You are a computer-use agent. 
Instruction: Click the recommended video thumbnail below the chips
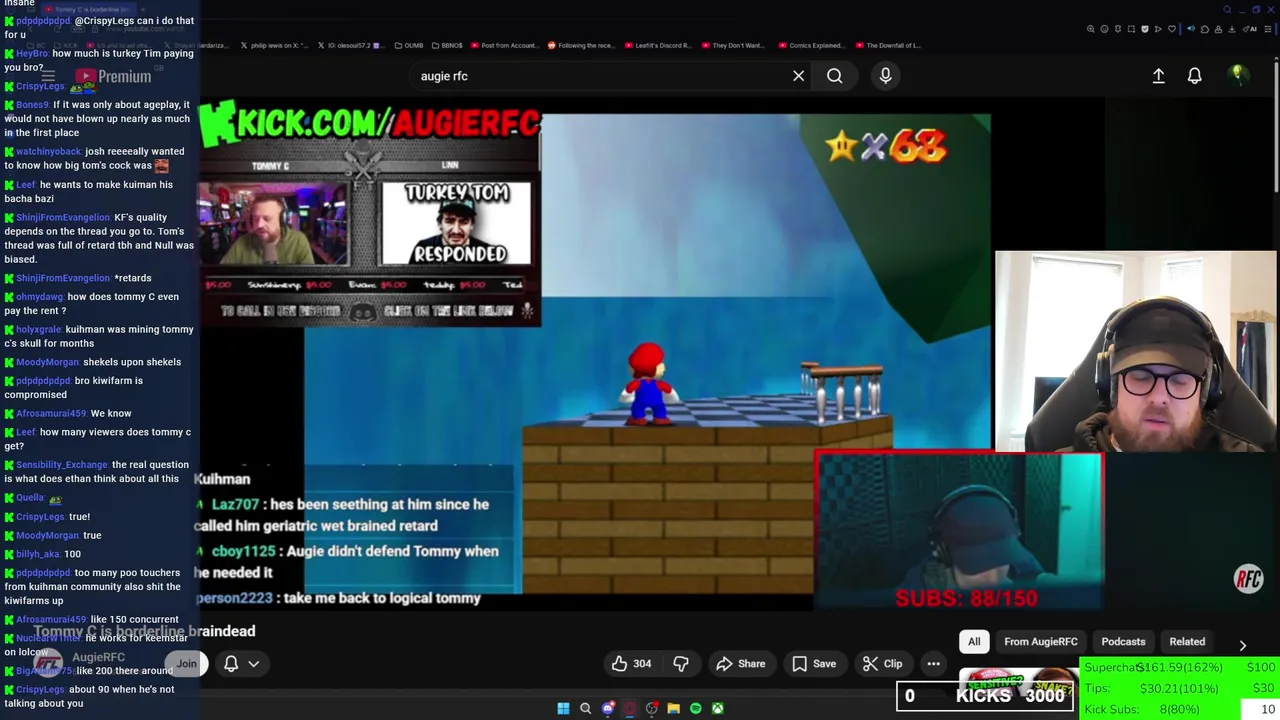(x=1018, y=680)
